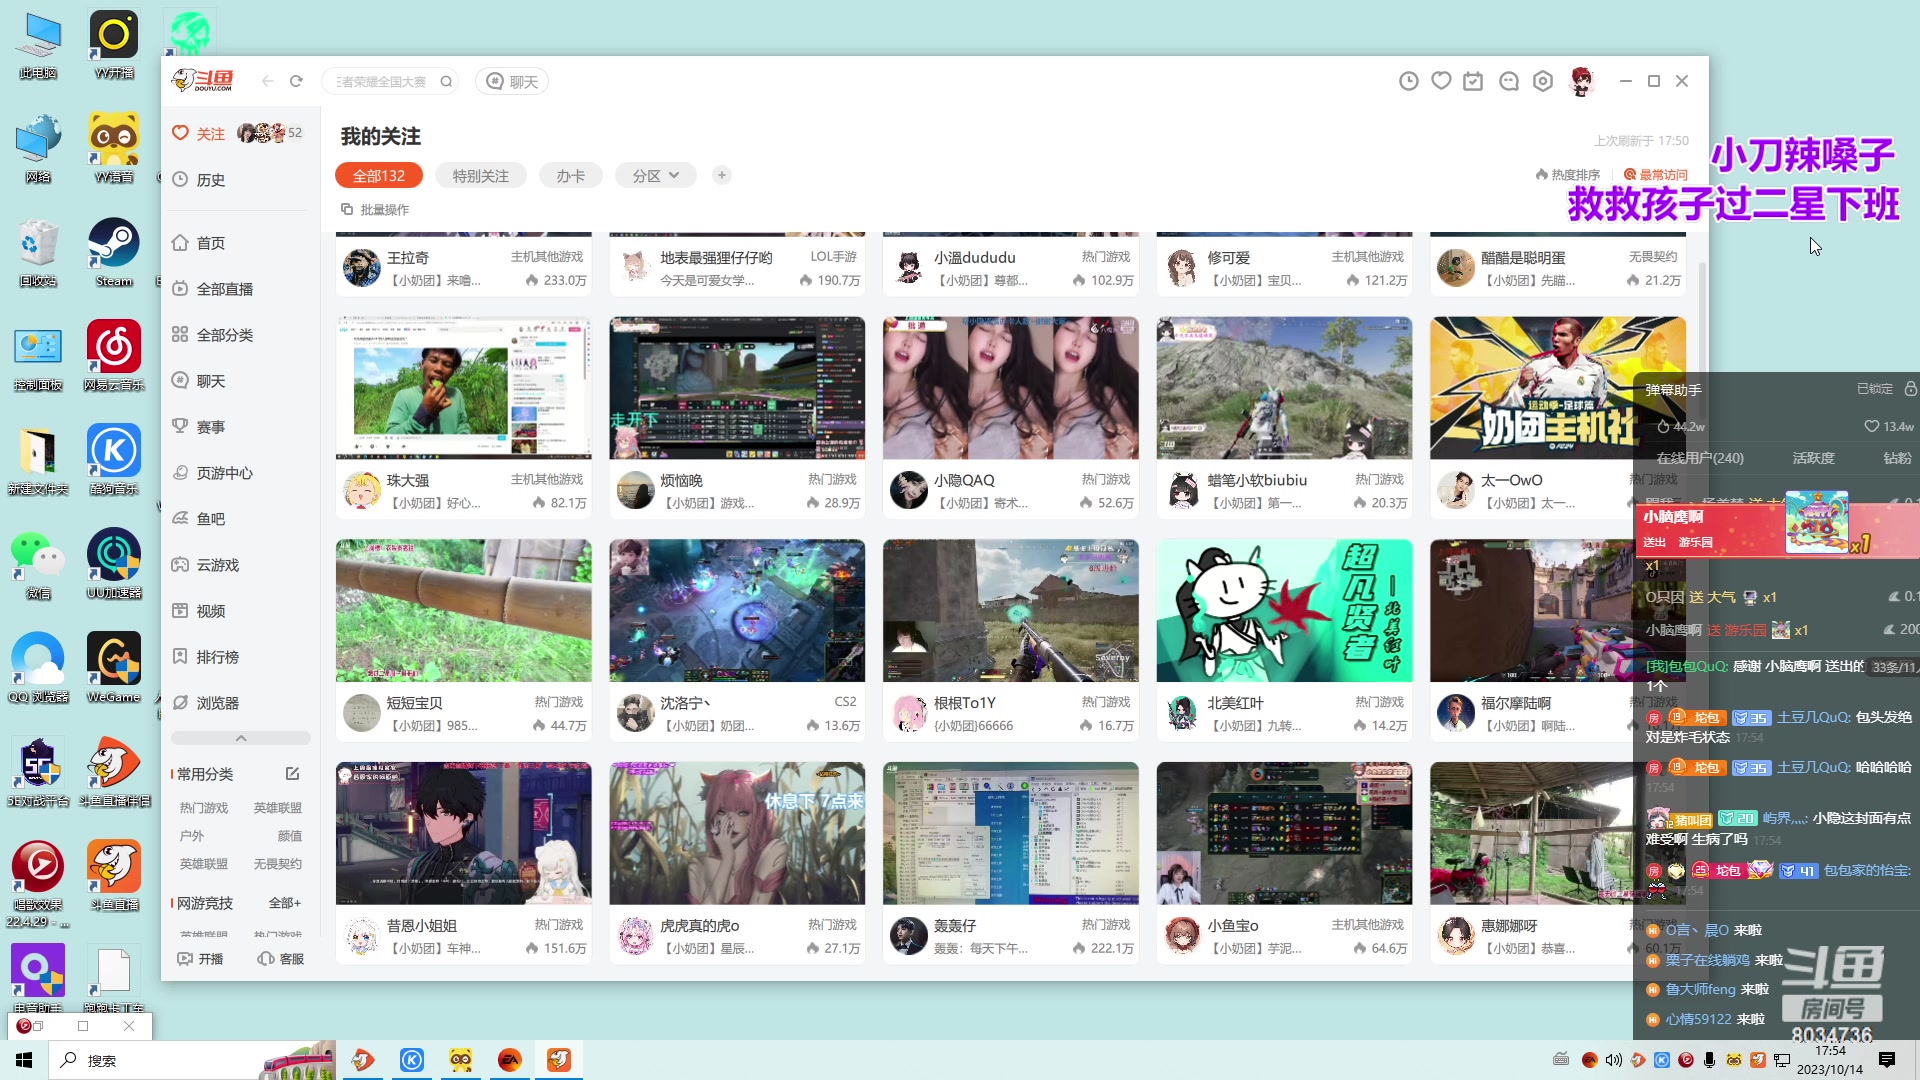Image resolution: width=1920 pixels, height=1080 pixels.
Task: Open the hexagon settings icon in the title bar
Action: point(1543,81)
